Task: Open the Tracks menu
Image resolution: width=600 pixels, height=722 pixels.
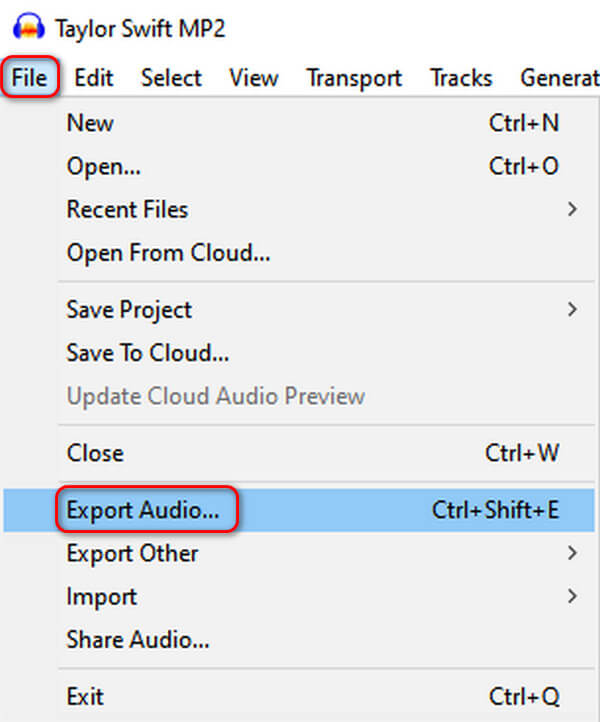Action: [x=461, y=77]
